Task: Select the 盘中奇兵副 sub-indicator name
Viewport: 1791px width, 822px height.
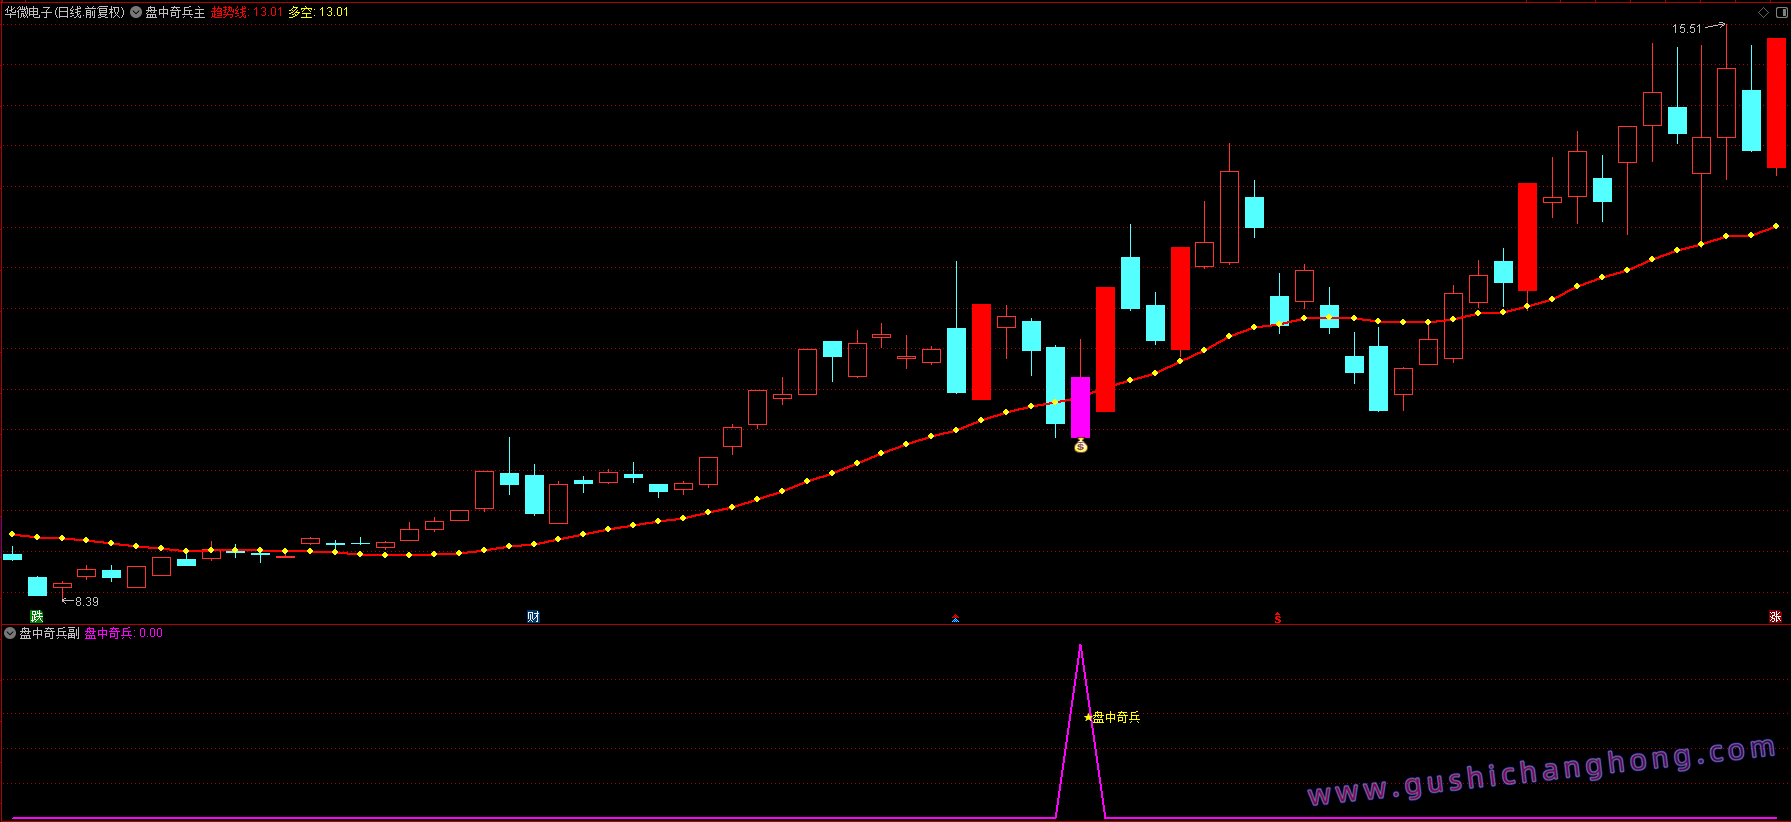Action: pos(49,633)
